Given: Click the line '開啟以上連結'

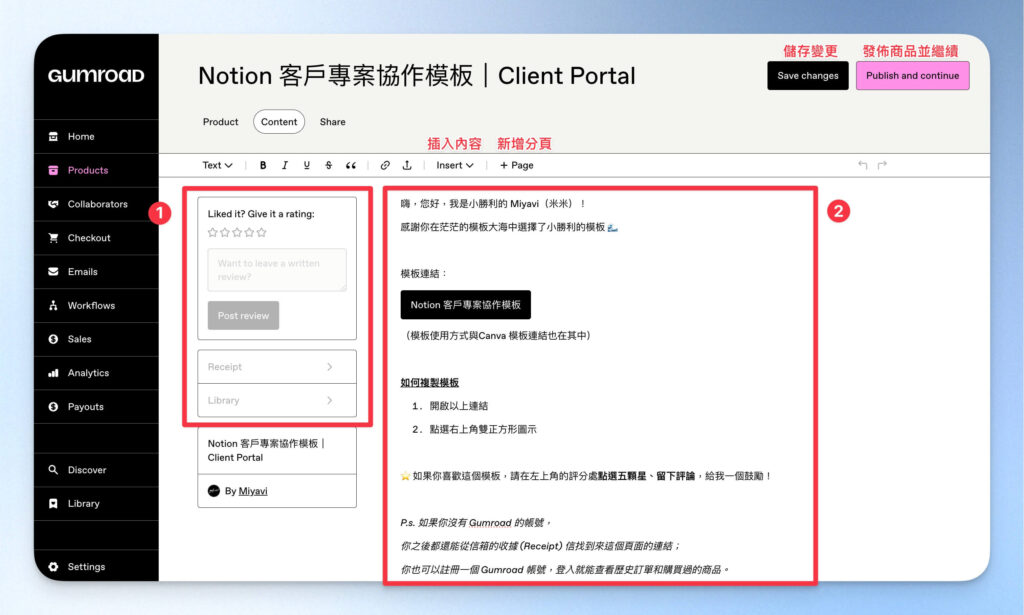Looking at the screenshot, I should pyautogui.click(x=458, y=406).
